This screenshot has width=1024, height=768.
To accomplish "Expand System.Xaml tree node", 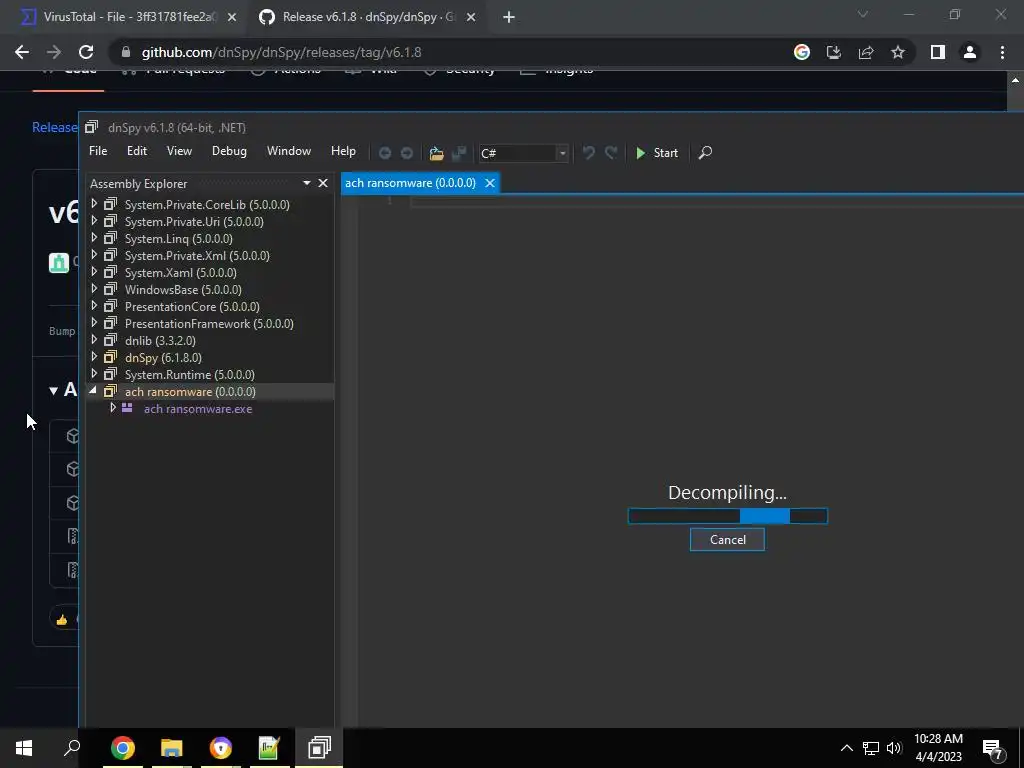I will (94, 272).
